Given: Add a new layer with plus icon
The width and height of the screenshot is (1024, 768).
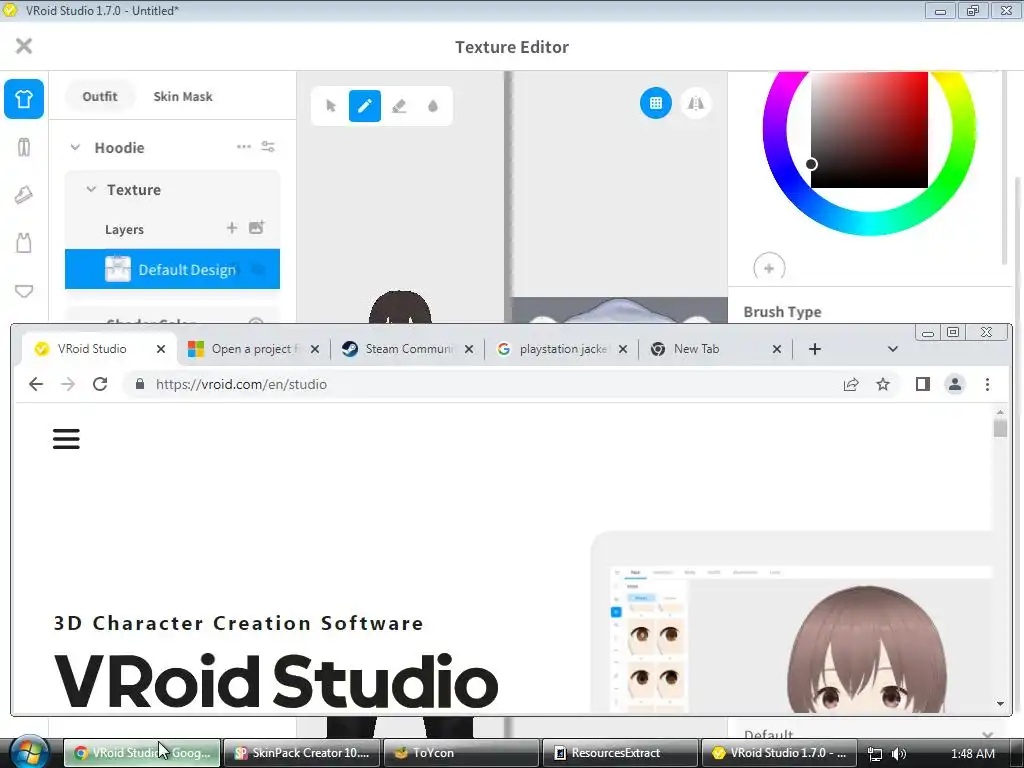Looking at the screenshot, I should (232, 227).
